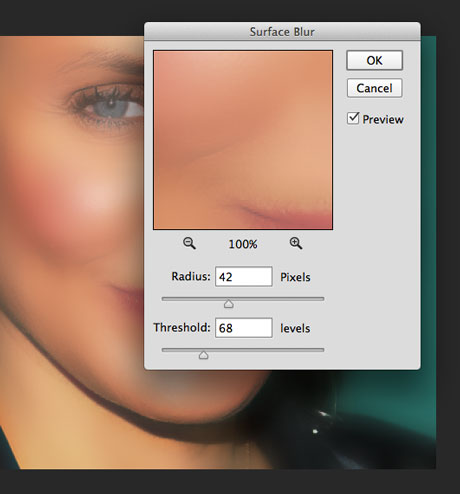The height and width of the screenshot is (494, 460).
Task: Click the Threshold label text
Action: [182, 328]
